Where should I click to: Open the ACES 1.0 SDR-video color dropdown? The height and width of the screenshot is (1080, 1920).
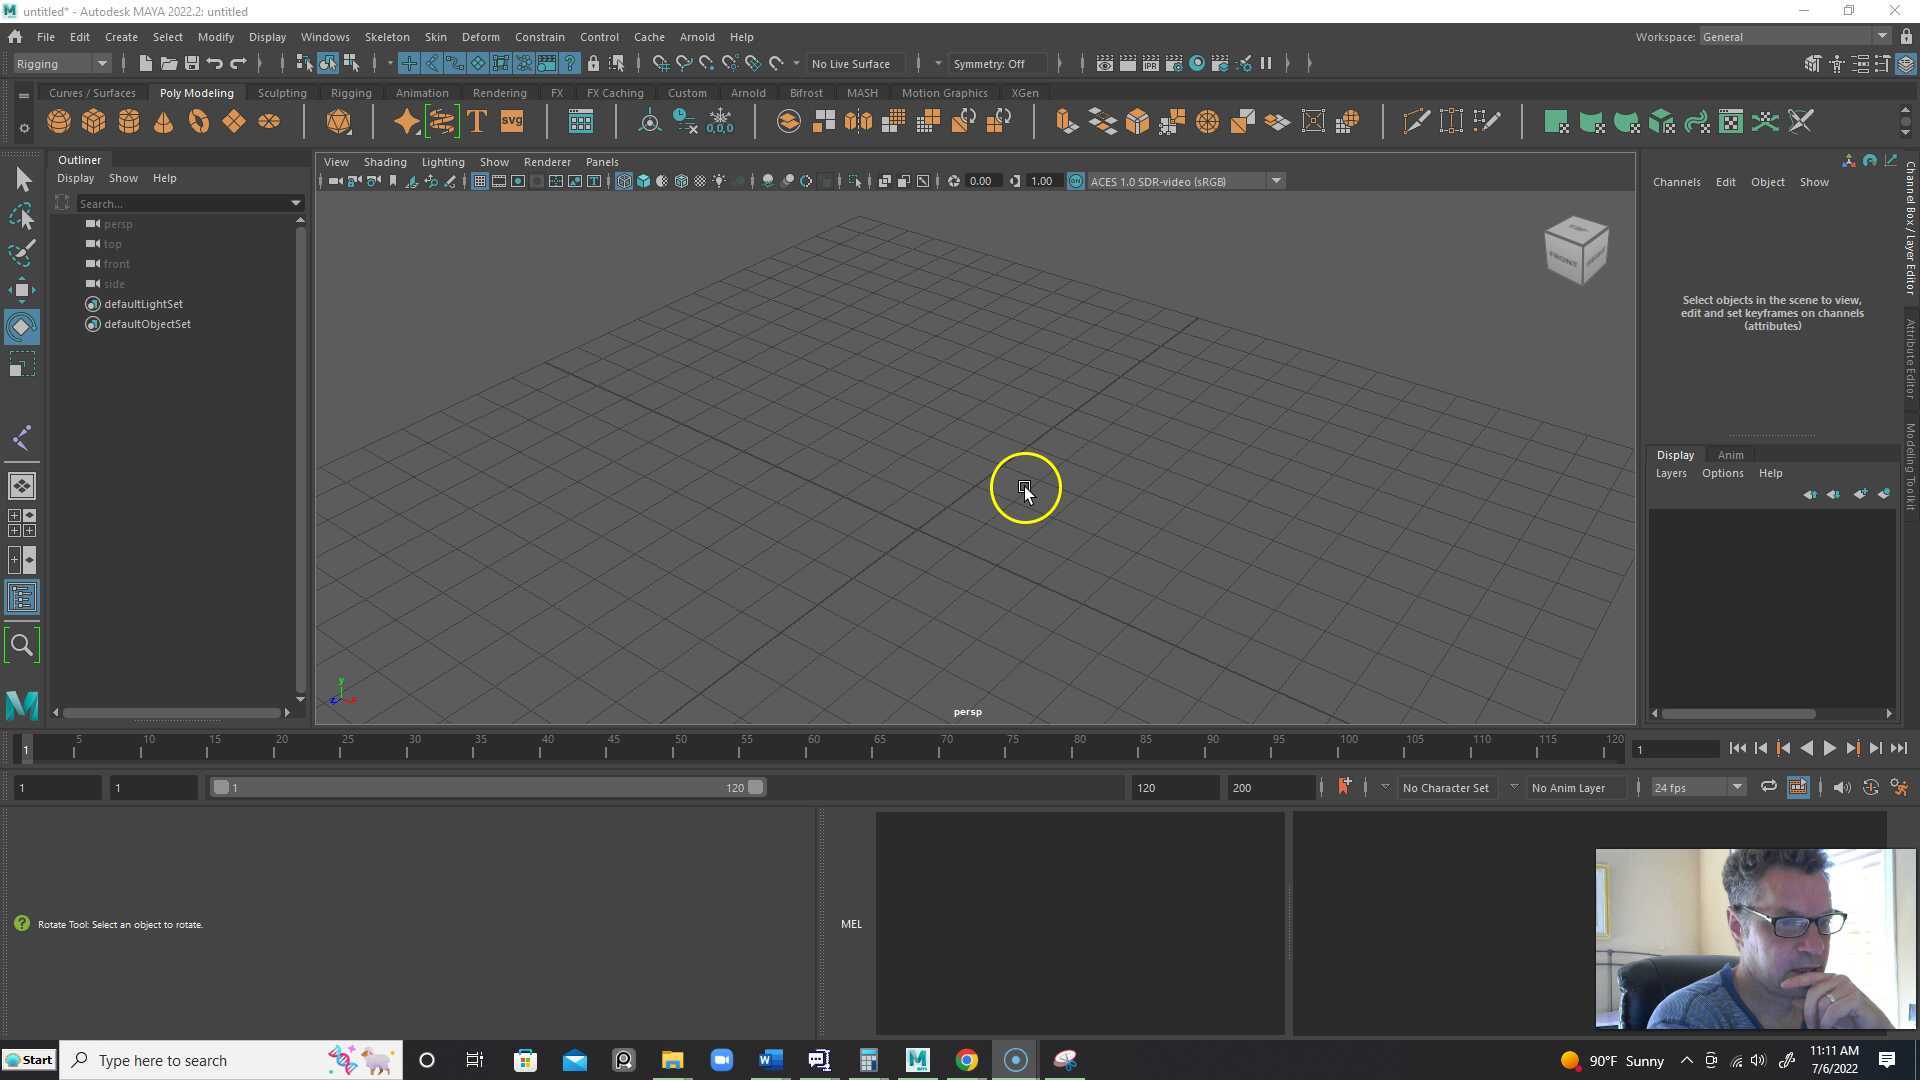click(1276, 181)
